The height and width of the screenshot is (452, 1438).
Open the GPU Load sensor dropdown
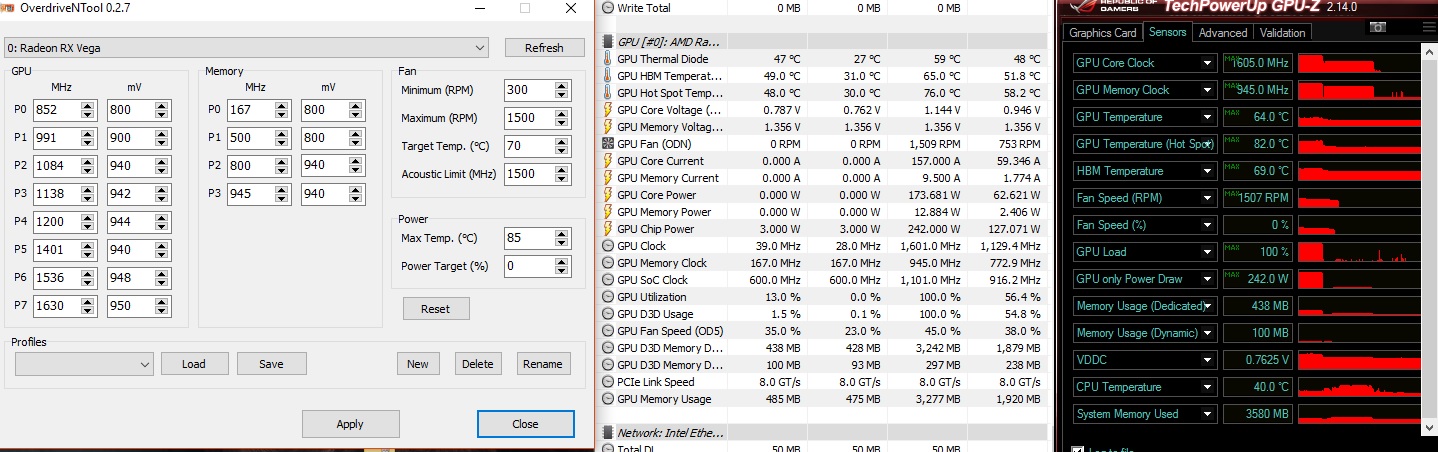[x=1208, y=252]
